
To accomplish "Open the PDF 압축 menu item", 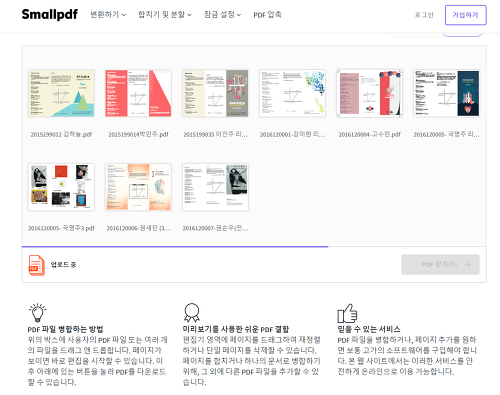I will coord(267,15).
